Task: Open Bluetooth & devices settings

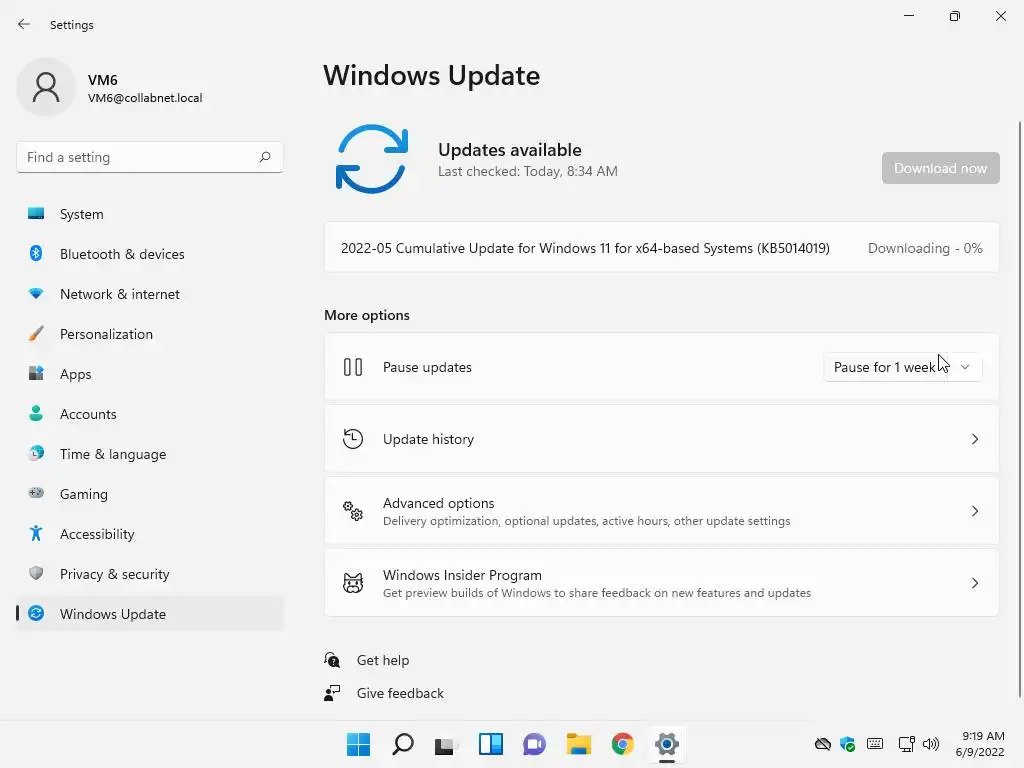Action: 150,254
